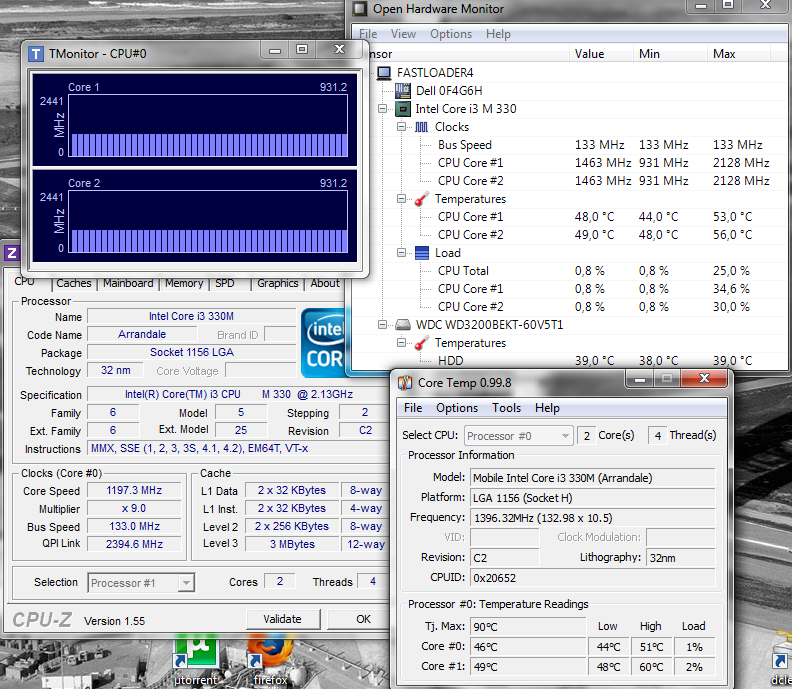Click the Level 3 cache 3 MBytes value
The height and width of the screenshot is (689, 792).
tap(292, 544)
